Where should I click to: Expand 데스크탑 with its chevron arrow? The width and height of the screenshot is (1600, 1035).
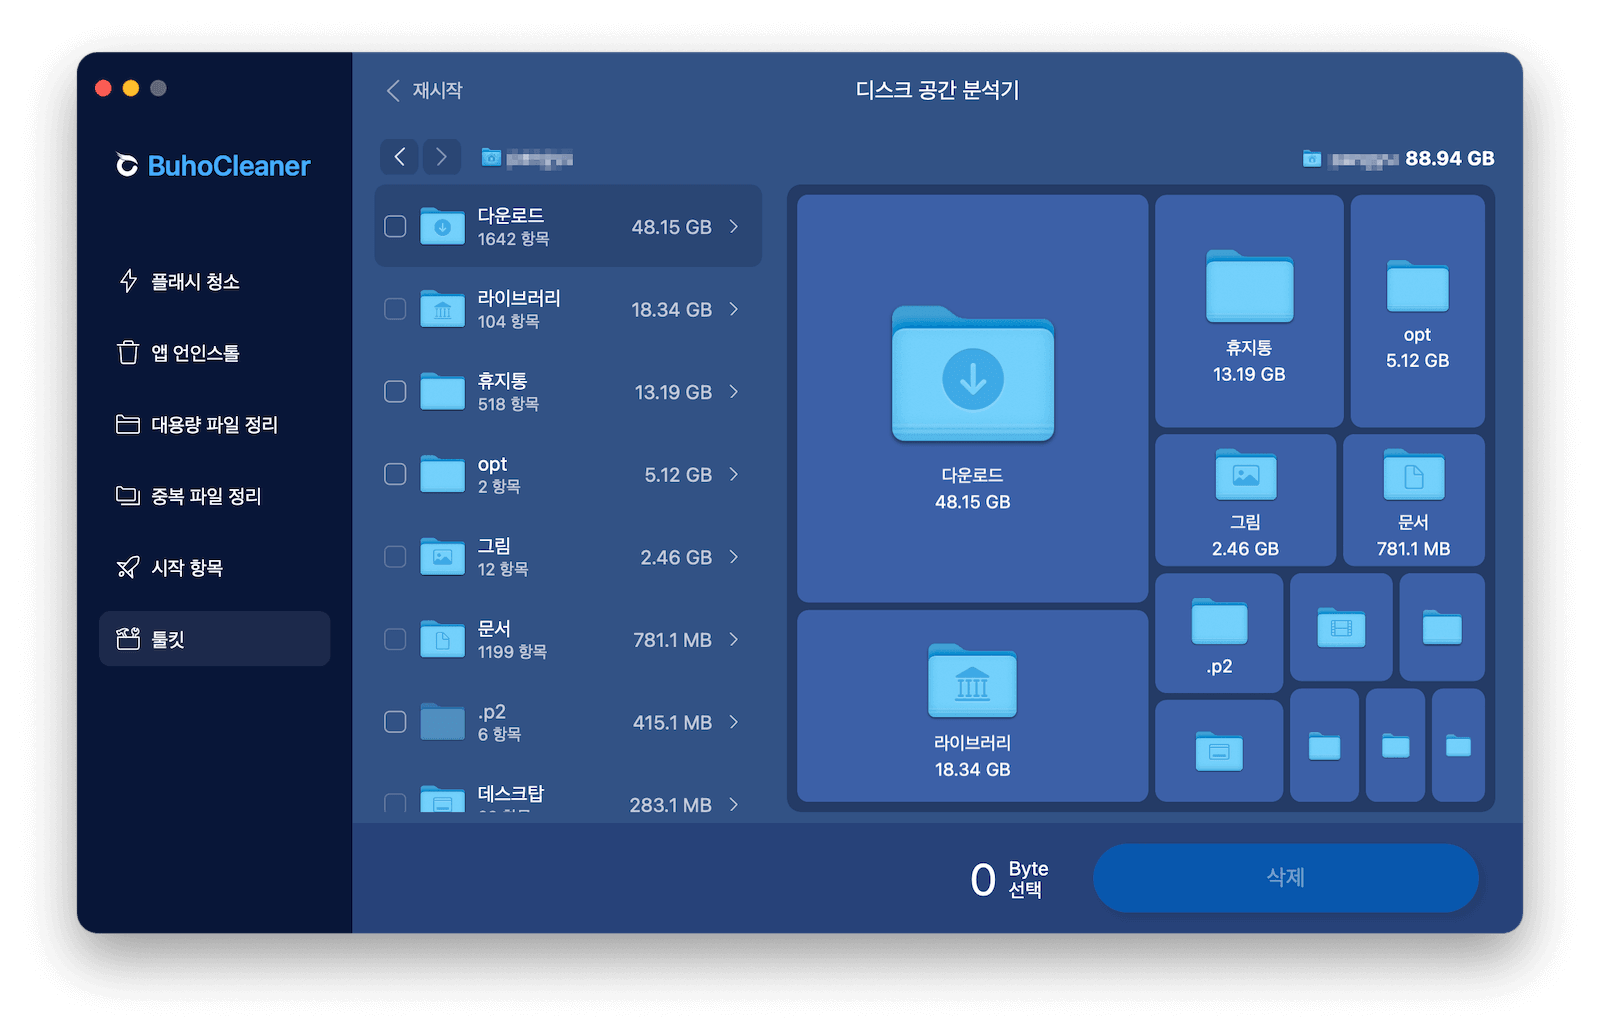(x=734, y=804)
